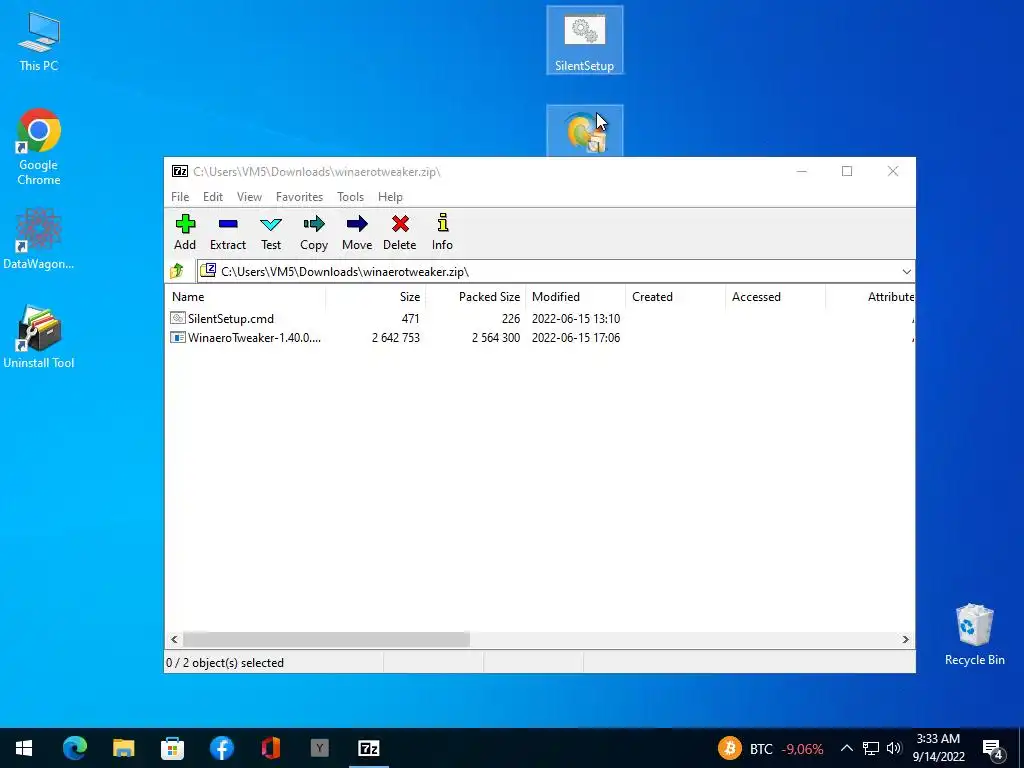Run the Test archive tool
Image resolution: width=1024 pixels, height=768 pixels.
coord(271,232)
